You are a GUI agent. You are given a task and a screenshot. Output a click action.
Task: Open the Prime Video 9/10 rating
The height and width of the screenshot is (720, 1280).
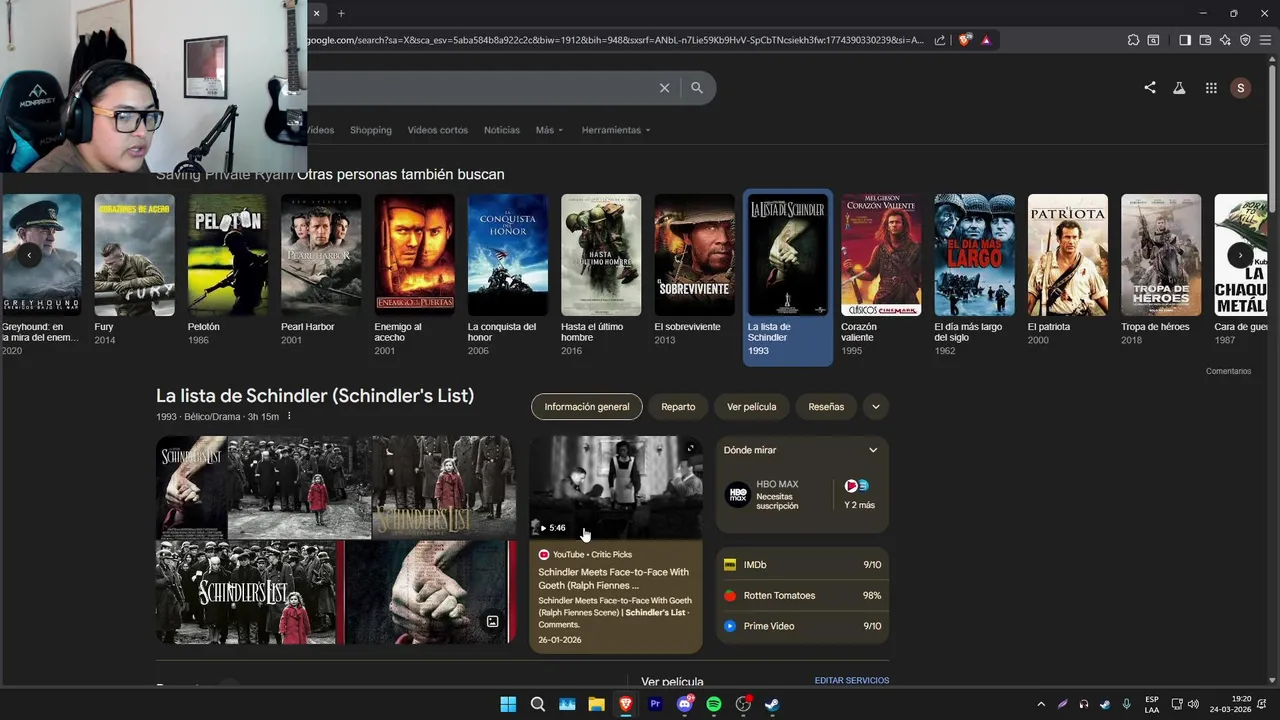coord(803,626)
